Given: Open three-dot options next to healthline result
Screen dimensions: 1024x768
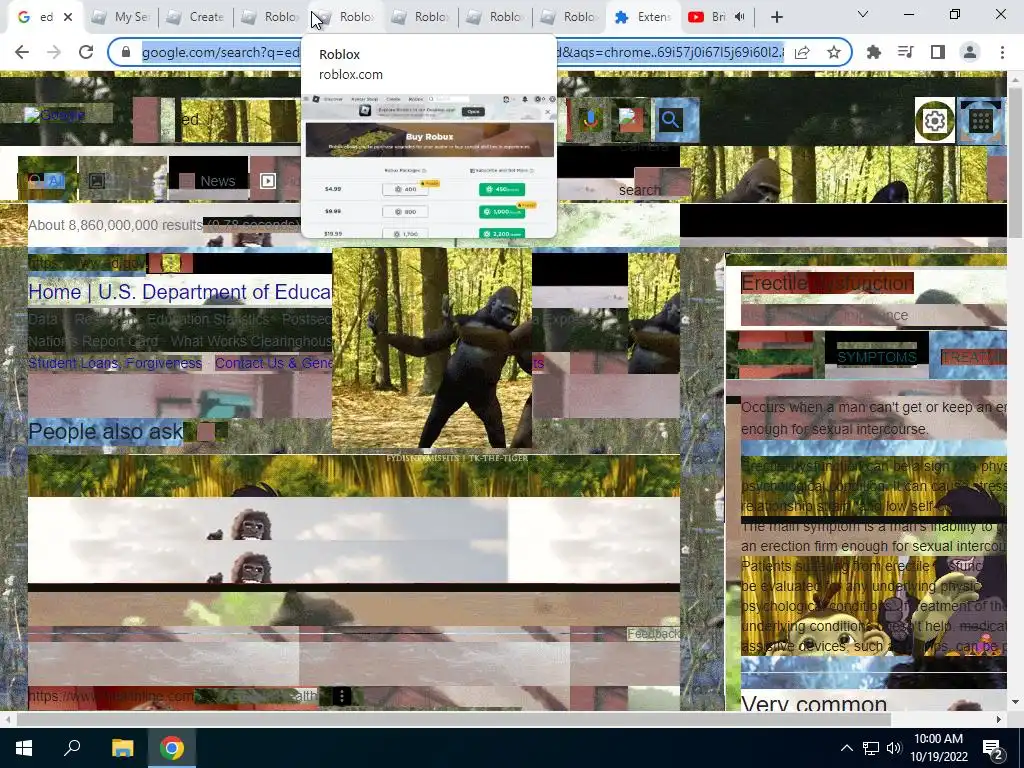Looking at the screenshot, I should point(342,696).
